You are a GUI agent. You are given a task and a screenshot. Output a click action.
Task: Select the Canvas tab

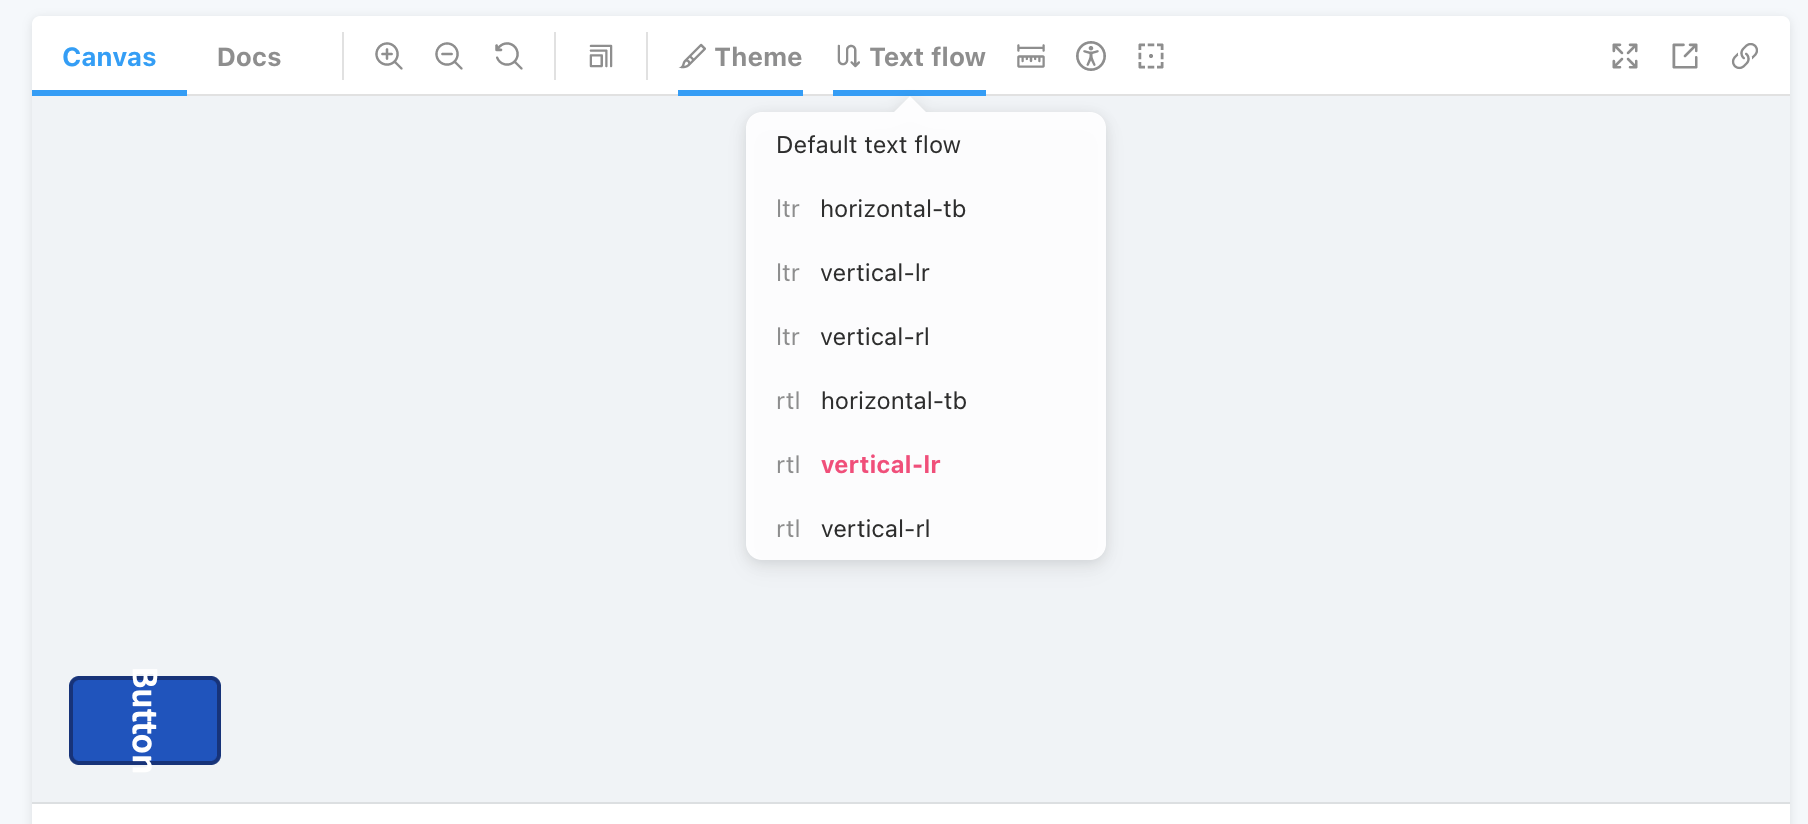click(109, 57)
